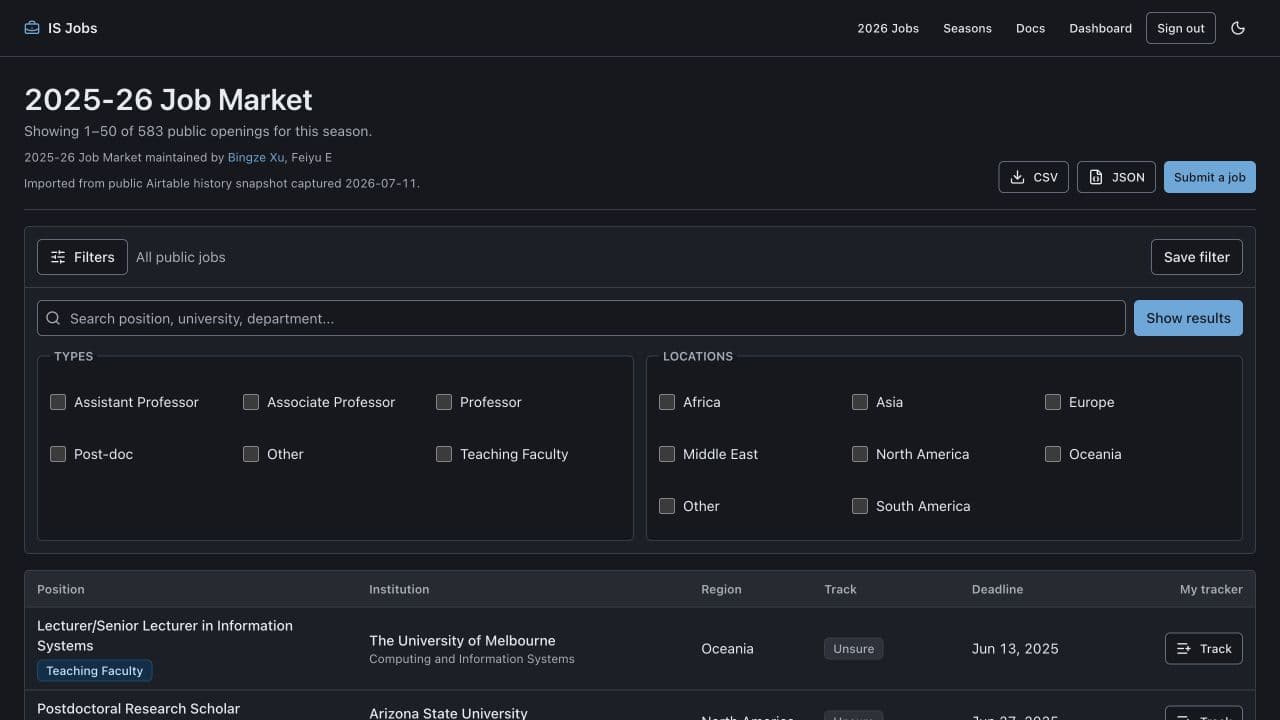The image size is (1280, 720).
Task: Click the file icon in JSON button
Action: pos(1096,177)
